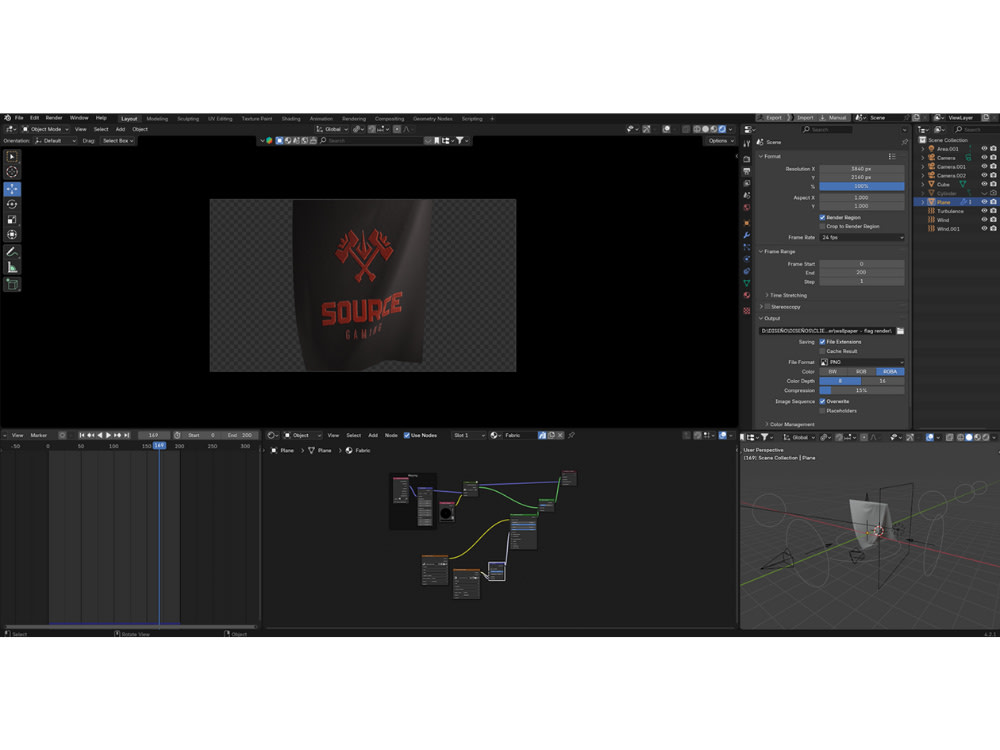Open the Particles properties tab icon
The height and width of the screenshot is (750, 1000).
pyautogui.click(x=747, y=247)
